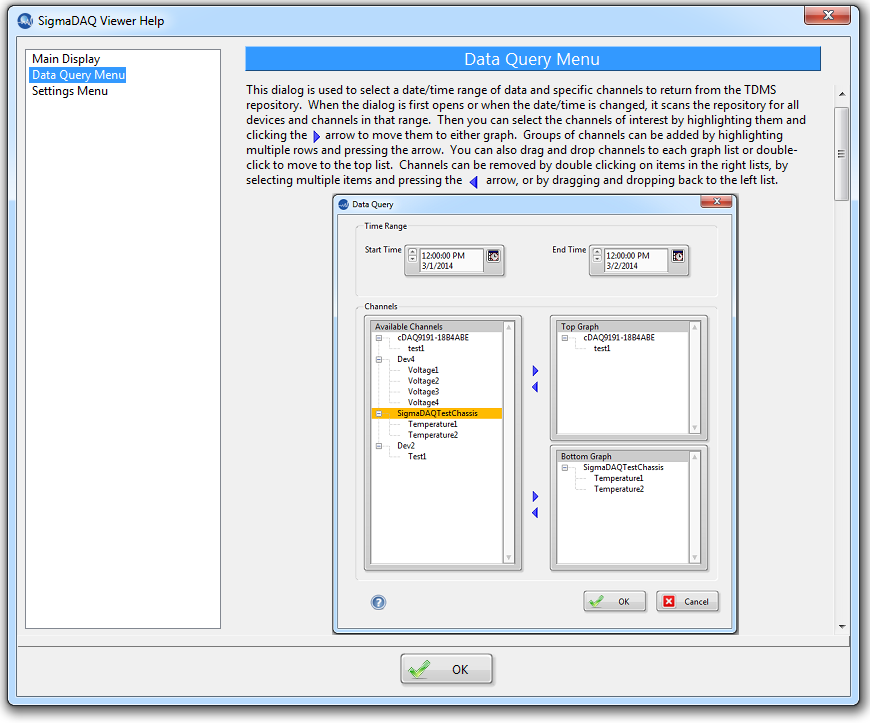Image resolution: width=870 pixels, height=723 pixels.
Task: Collapse cDAQ9191-18B4ABE in Available Channels
Action: pyautogui.click(x=378, y=338)
